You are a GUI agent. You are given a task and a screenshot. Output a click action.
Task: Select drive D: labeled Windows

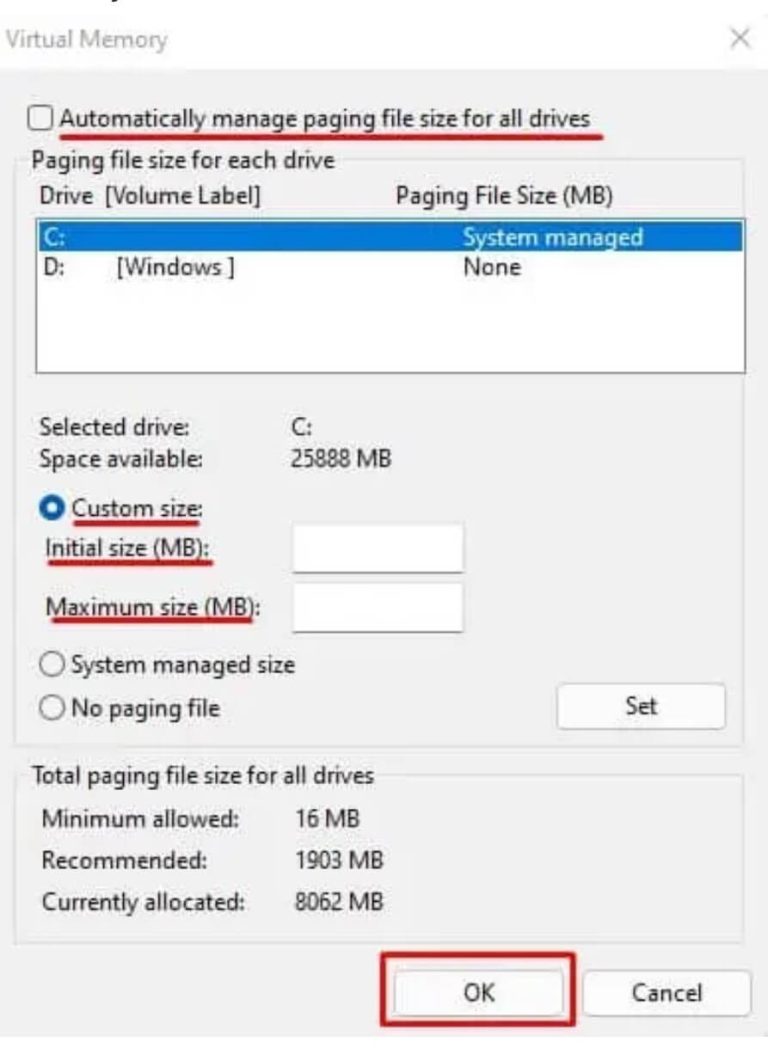pos(200,267)
